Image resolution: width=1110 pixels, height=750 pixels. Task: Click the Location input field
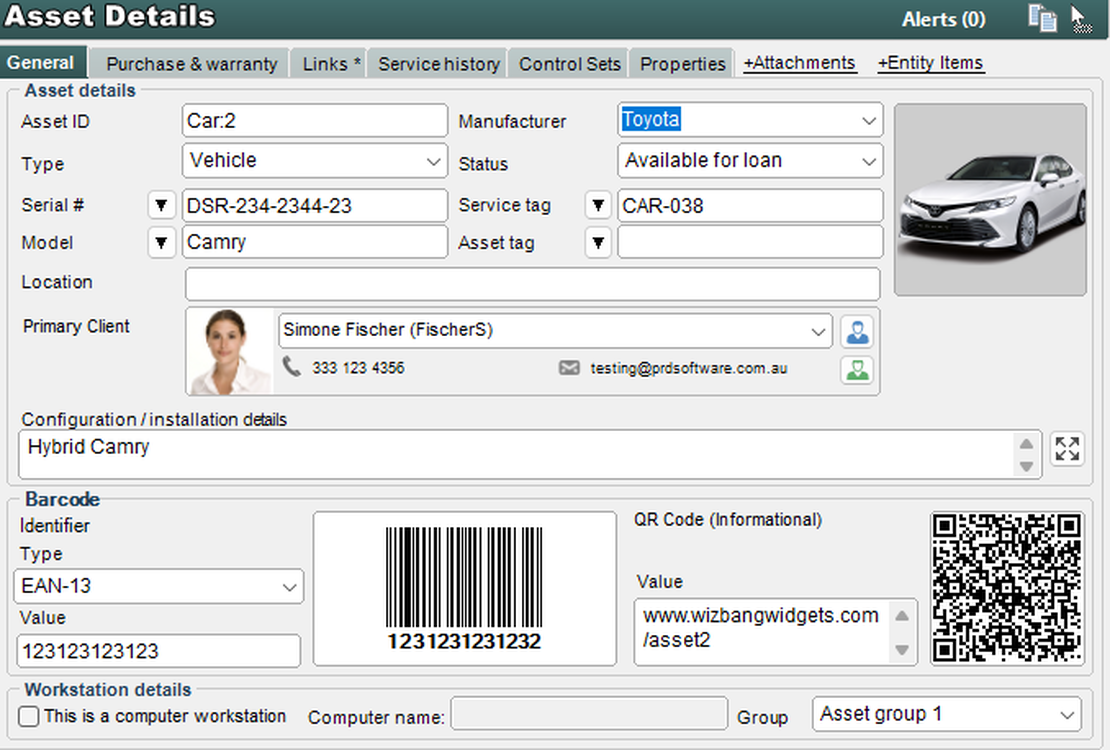coord(532,283)
